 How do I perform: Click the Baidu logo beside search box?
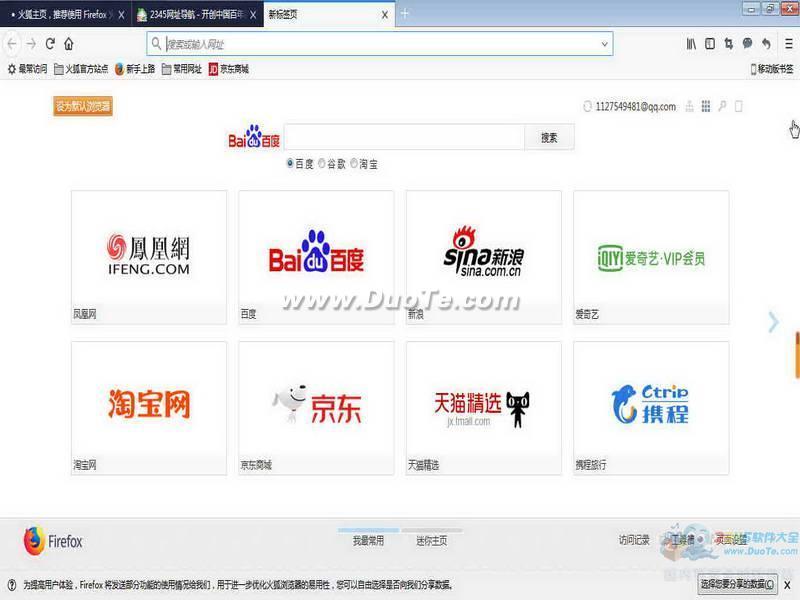point(254,137)
